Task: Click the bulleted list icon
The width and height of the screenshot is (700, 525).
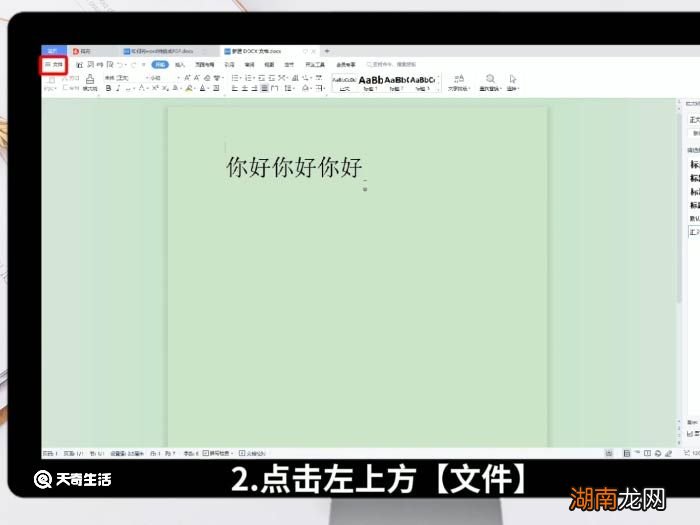Action: (x=235, y=78)
